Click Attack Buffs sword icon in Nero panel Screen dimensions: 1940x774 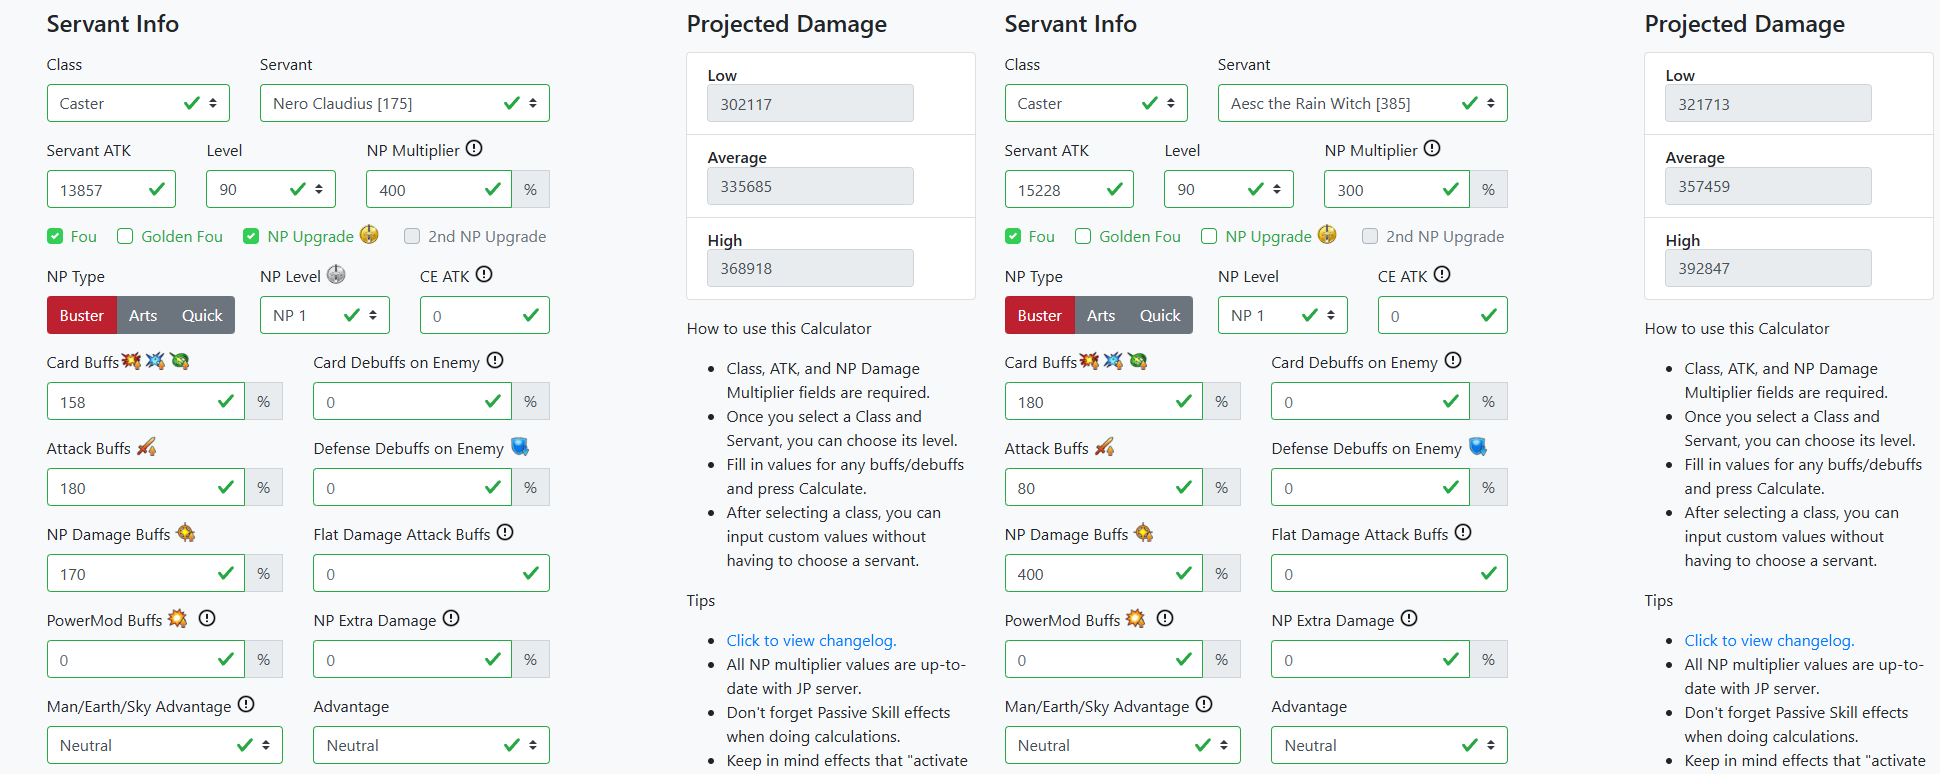[146, 447]
